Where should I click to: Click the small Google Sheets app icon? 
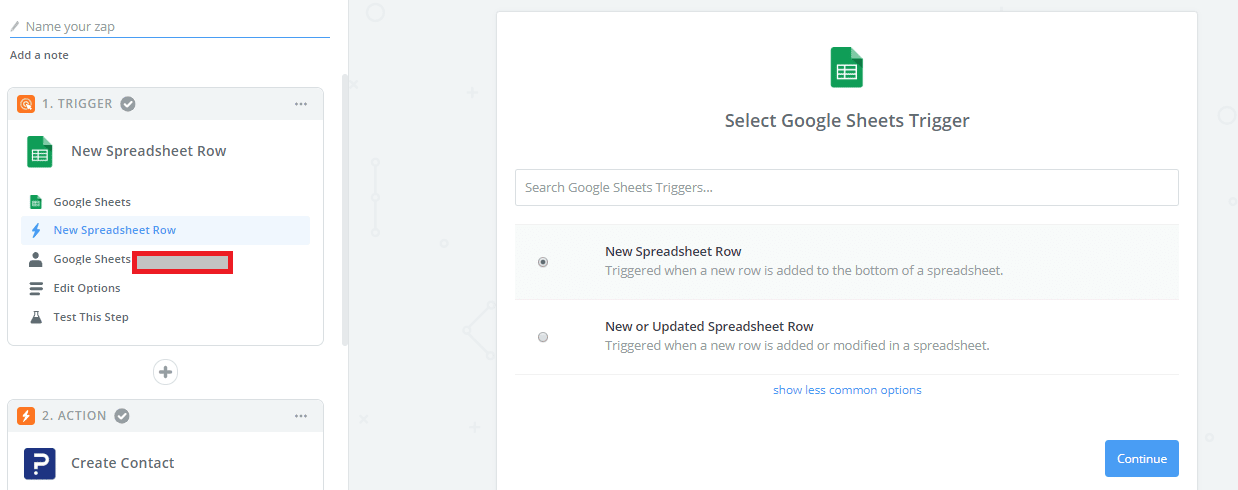tap(36, 202)
